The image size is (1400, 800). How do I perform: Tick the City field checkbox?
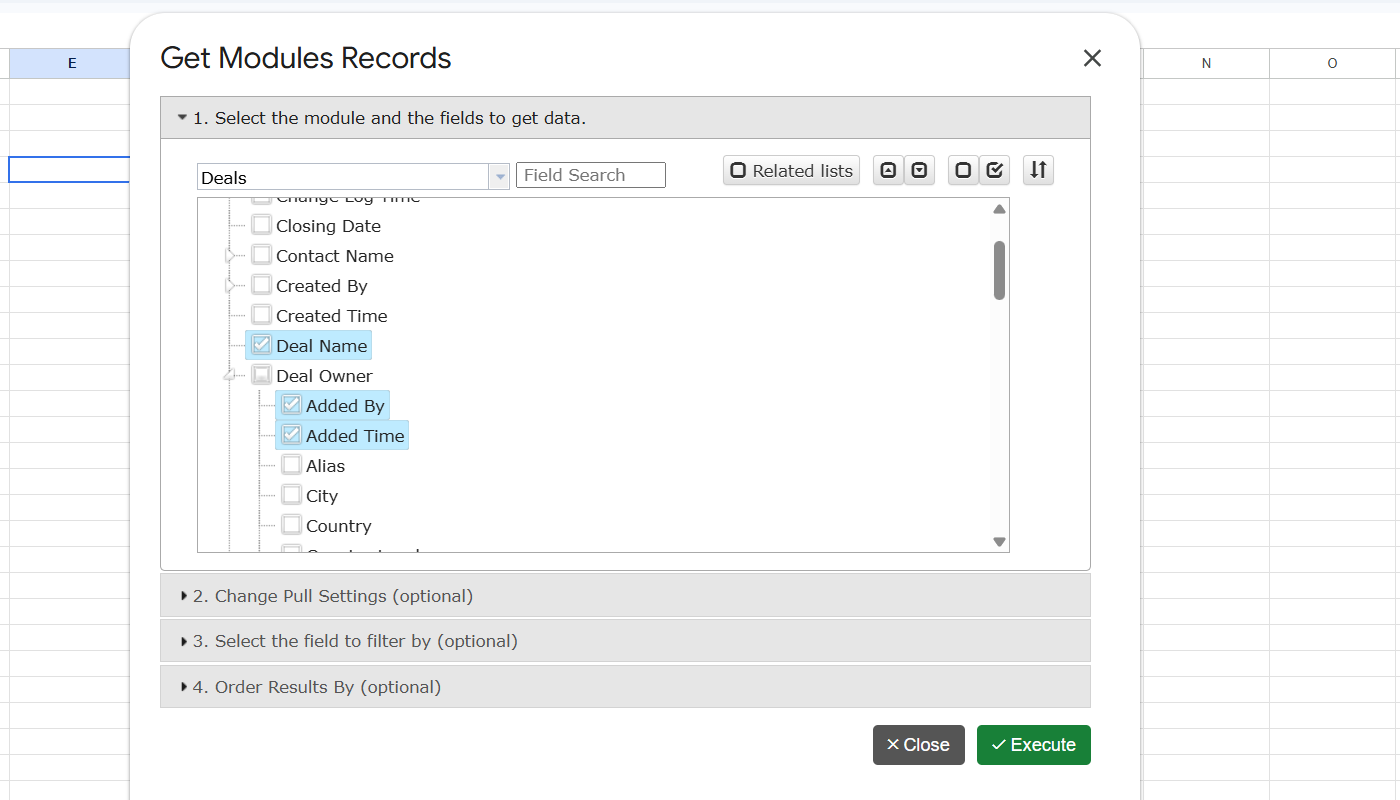tap(292, 495)
